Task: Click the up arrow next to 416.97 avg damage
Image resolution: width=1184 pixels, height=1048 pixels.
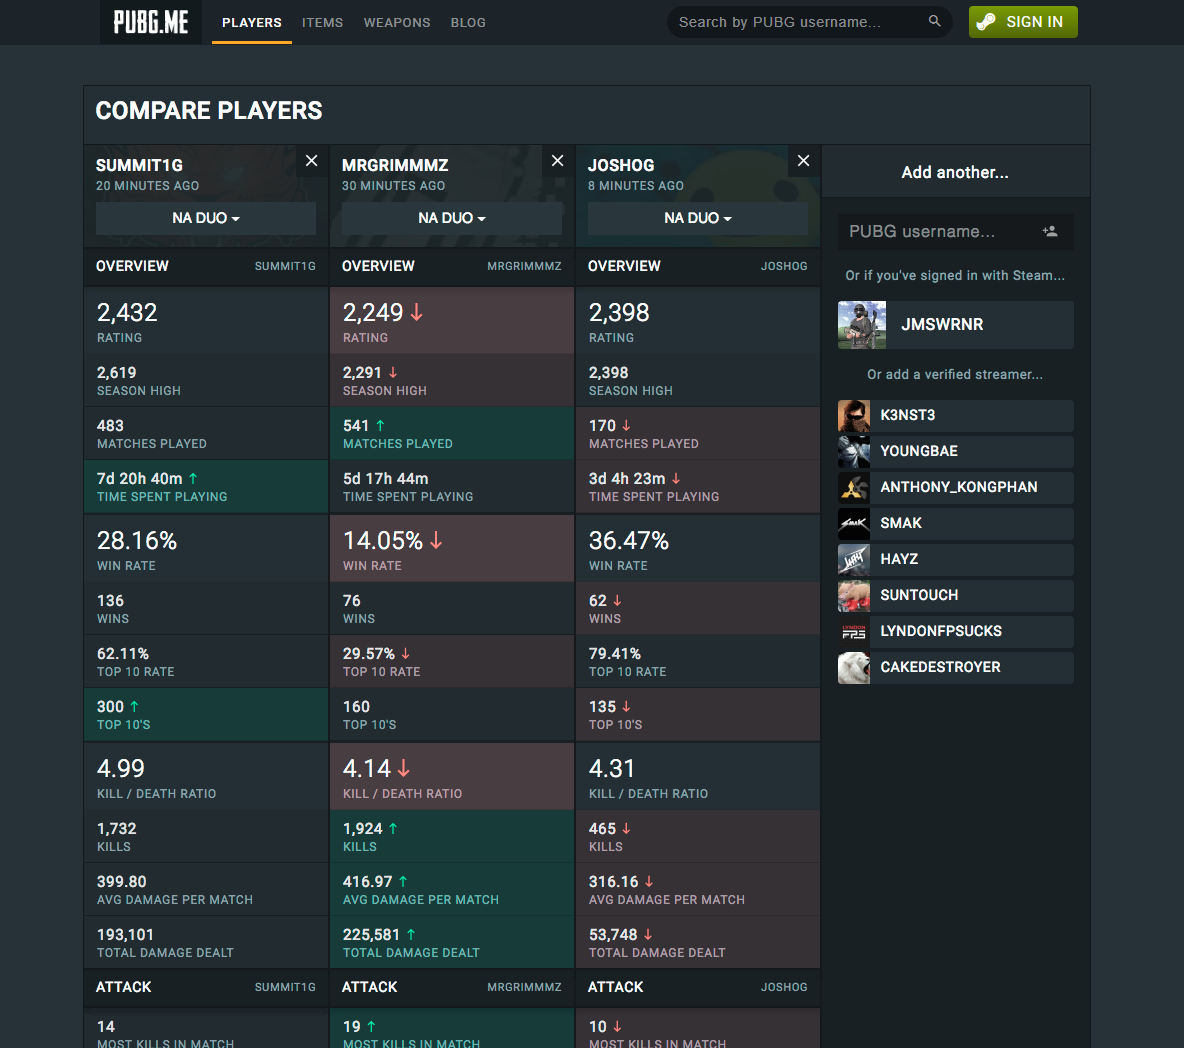Action: point(402,882)
